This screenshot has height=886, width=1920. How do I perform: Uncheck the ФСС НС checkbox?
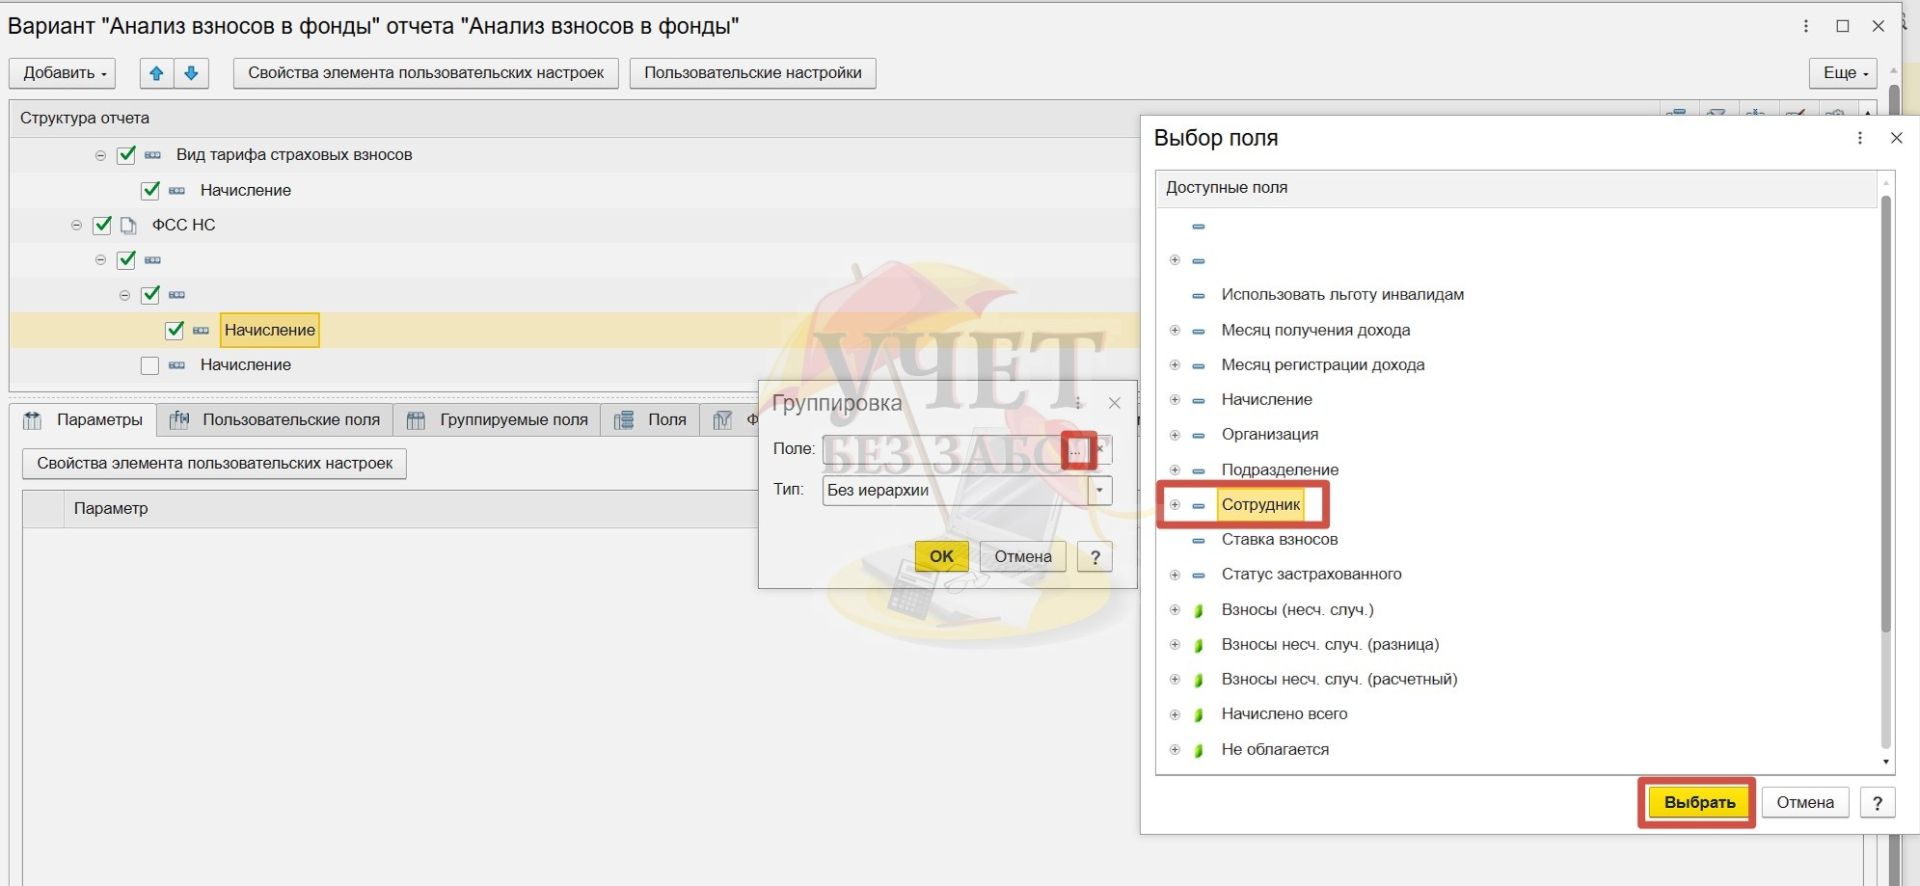pos(102,225)
